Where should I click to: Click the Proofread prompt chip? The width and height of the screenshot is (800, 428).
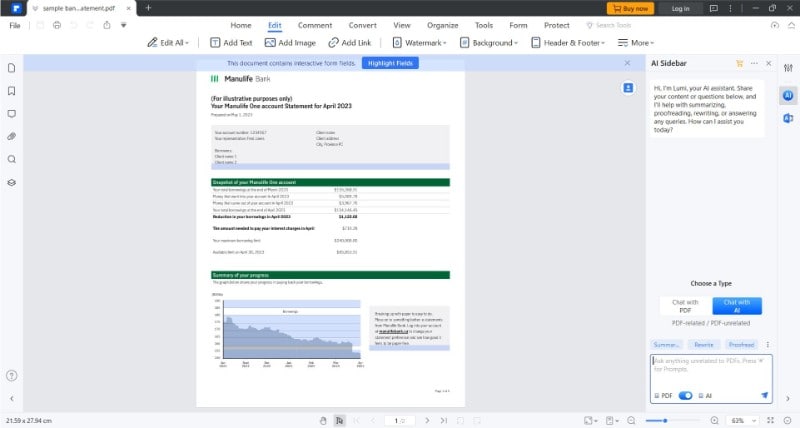(741, 345)
